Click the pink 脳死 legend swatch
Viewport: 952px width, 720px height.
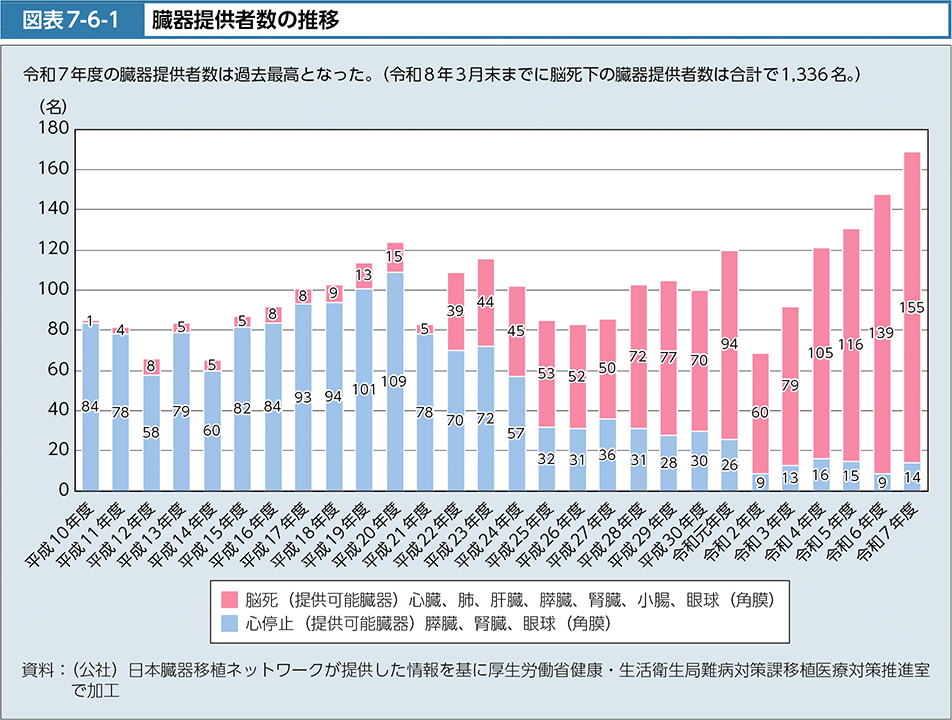click(x=230, y=600)
